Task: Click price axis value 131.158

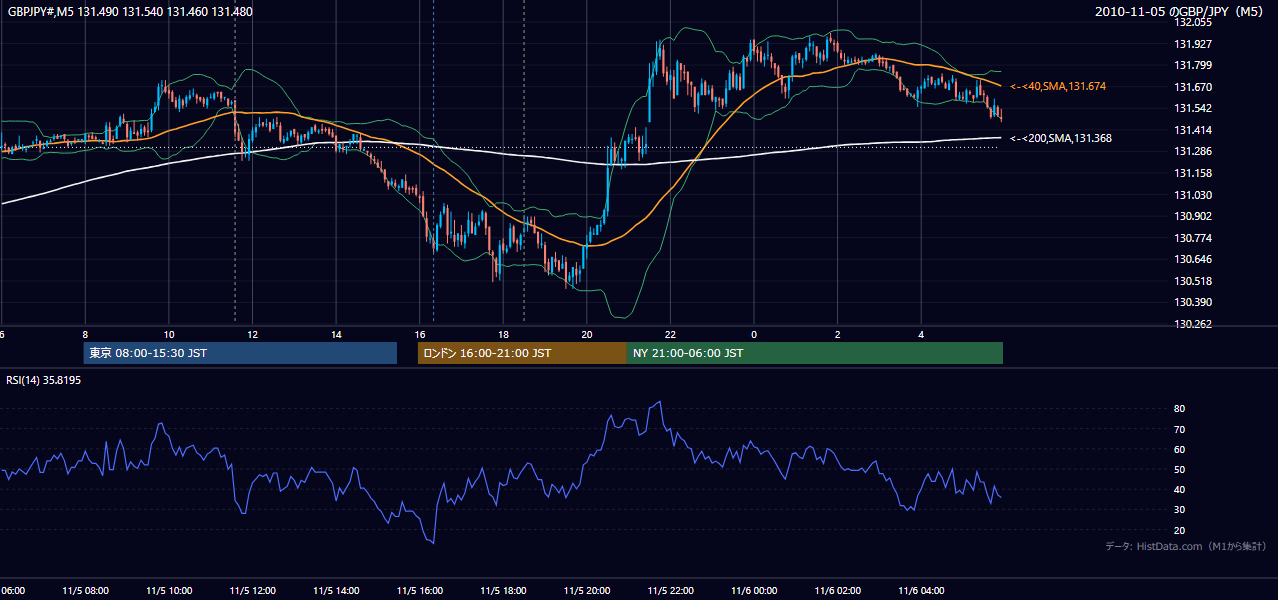Action: (x=1193, y=173)
